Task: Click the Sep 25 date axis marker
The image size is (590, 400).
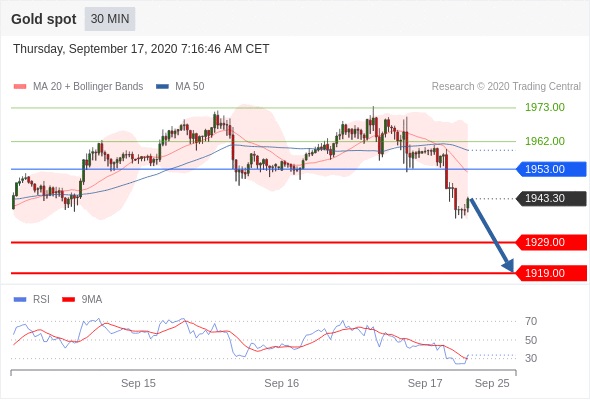Action: tap(492, 383)
